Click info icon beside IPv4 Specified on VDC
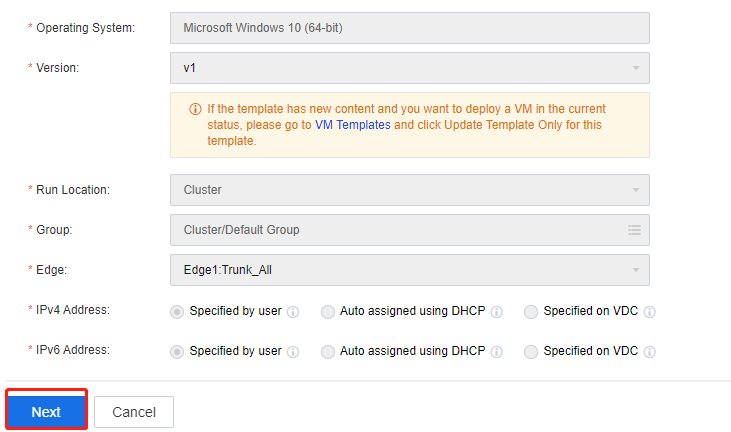This screenshot has width=731, height=432. pos(649,311)
